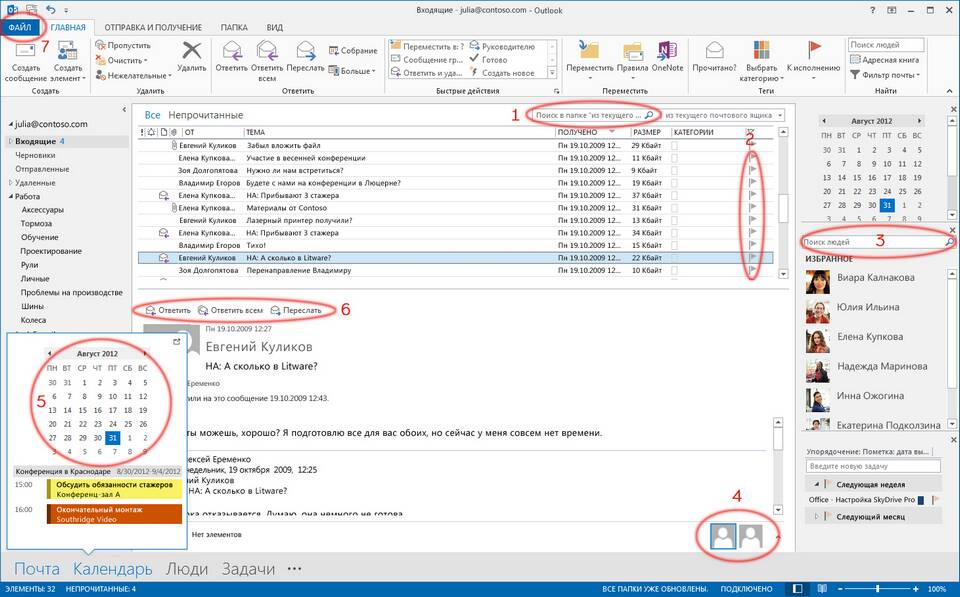Switch to the ВИД tab
The width and height of the screenshot is (960, 597).
pyautogui.click(x=275, y=28)
